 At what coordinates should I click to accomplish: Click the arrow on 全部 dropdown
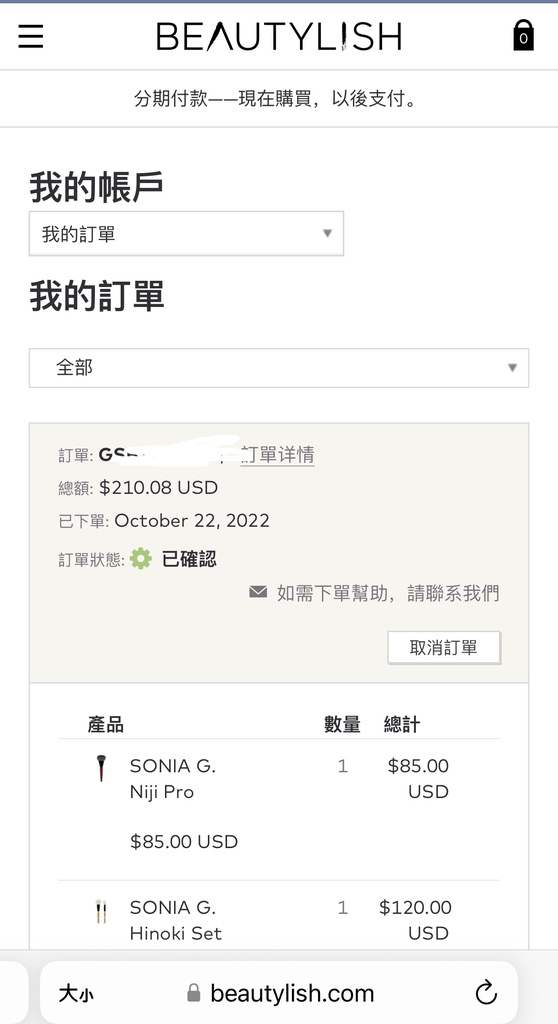coord(512,368)
